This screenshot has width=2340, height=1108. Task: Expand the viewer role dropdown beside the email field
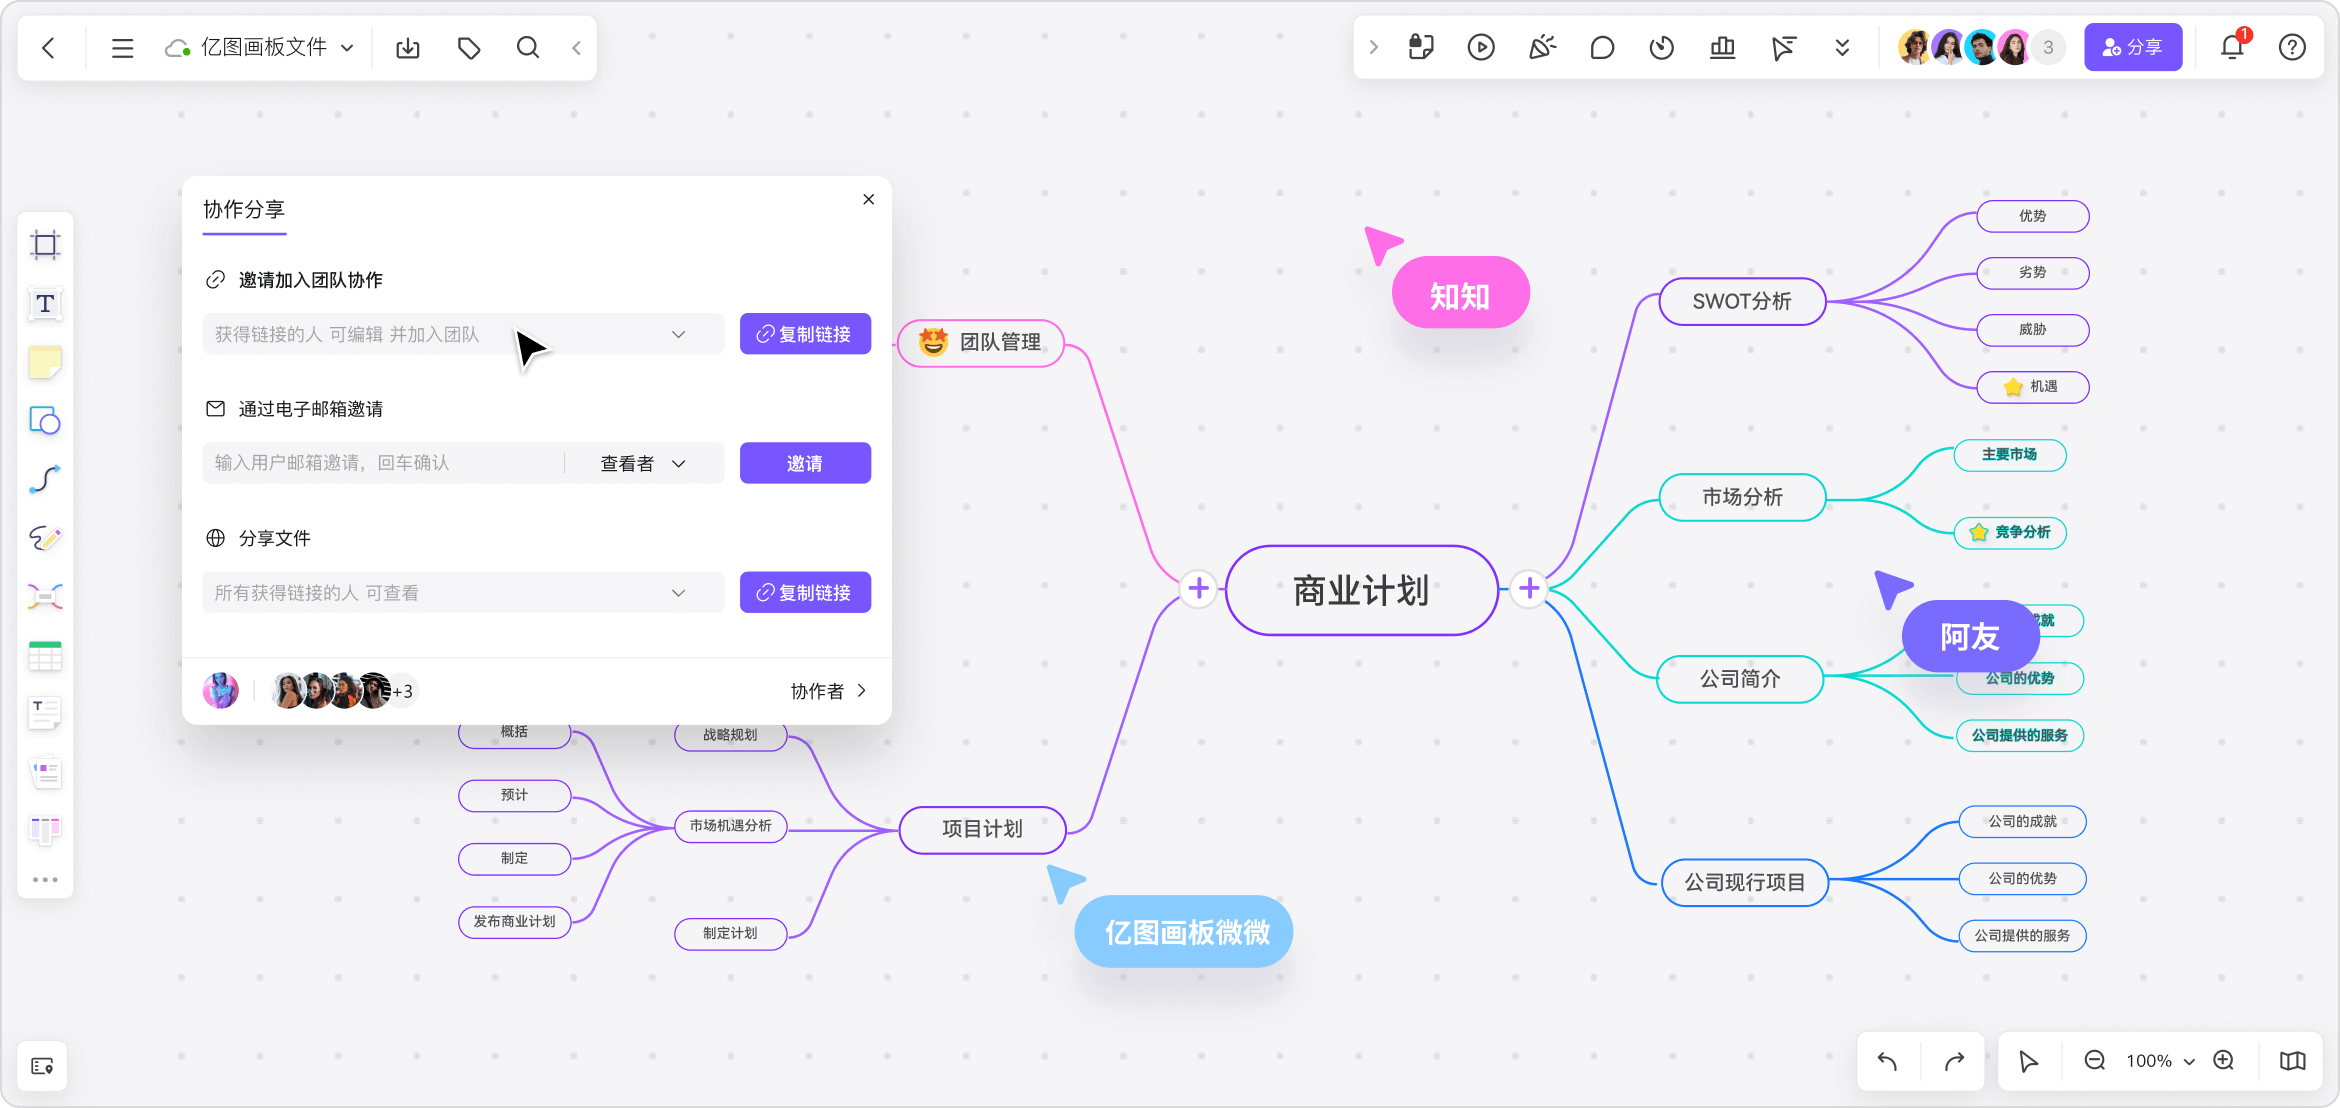coord(640,462)
